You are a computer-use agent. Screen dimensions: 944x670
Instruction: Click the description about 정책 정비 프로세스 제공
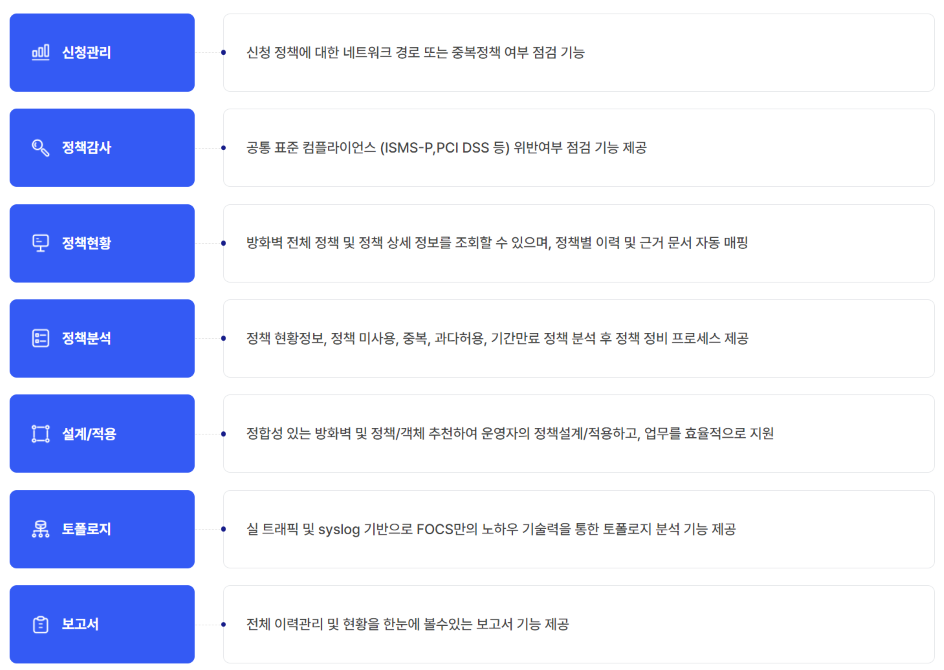point(497,338)
